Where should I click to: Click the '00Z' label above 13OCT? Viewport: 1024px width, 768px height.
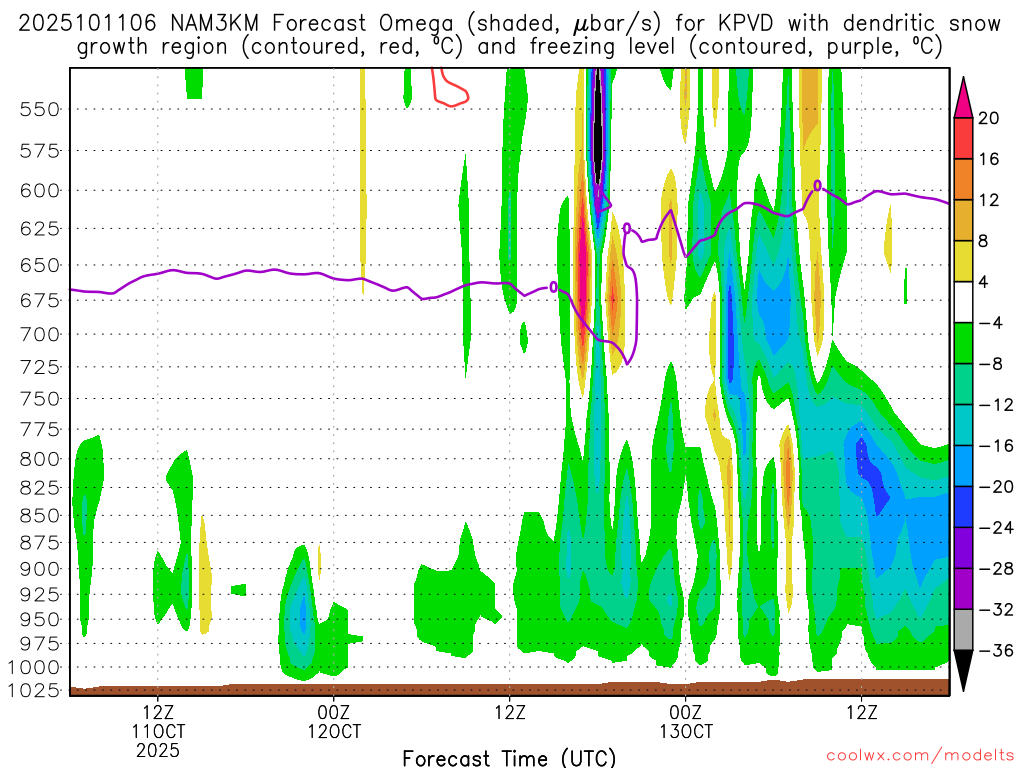pyautogui.click(x=686, y=712)
